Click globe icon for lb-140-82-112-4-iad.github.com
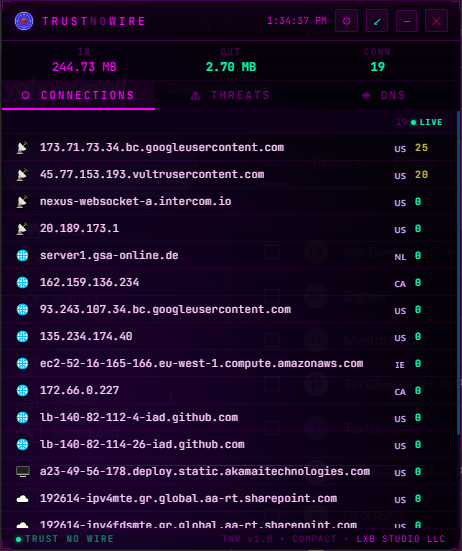 (x=22, y=417)
